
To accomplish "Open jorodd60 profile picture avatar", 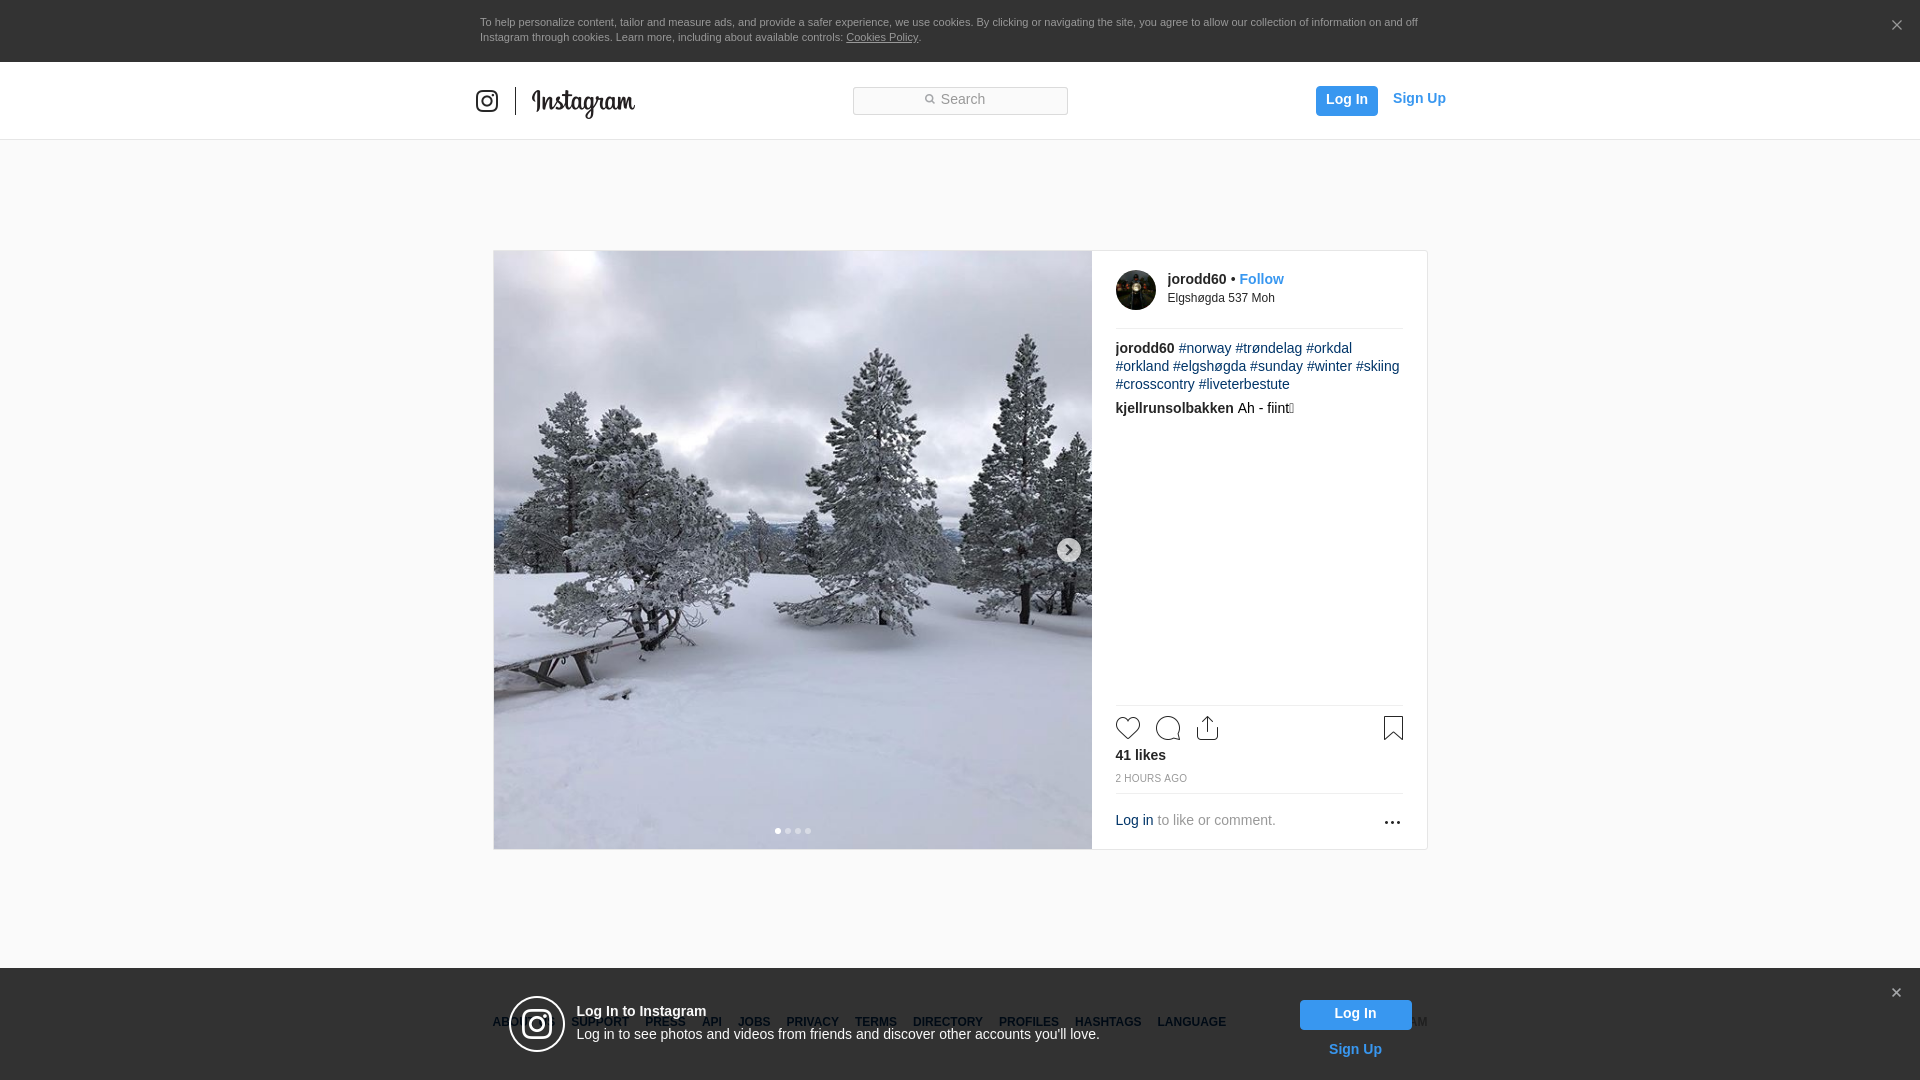I will click(x=1135, y=290).
